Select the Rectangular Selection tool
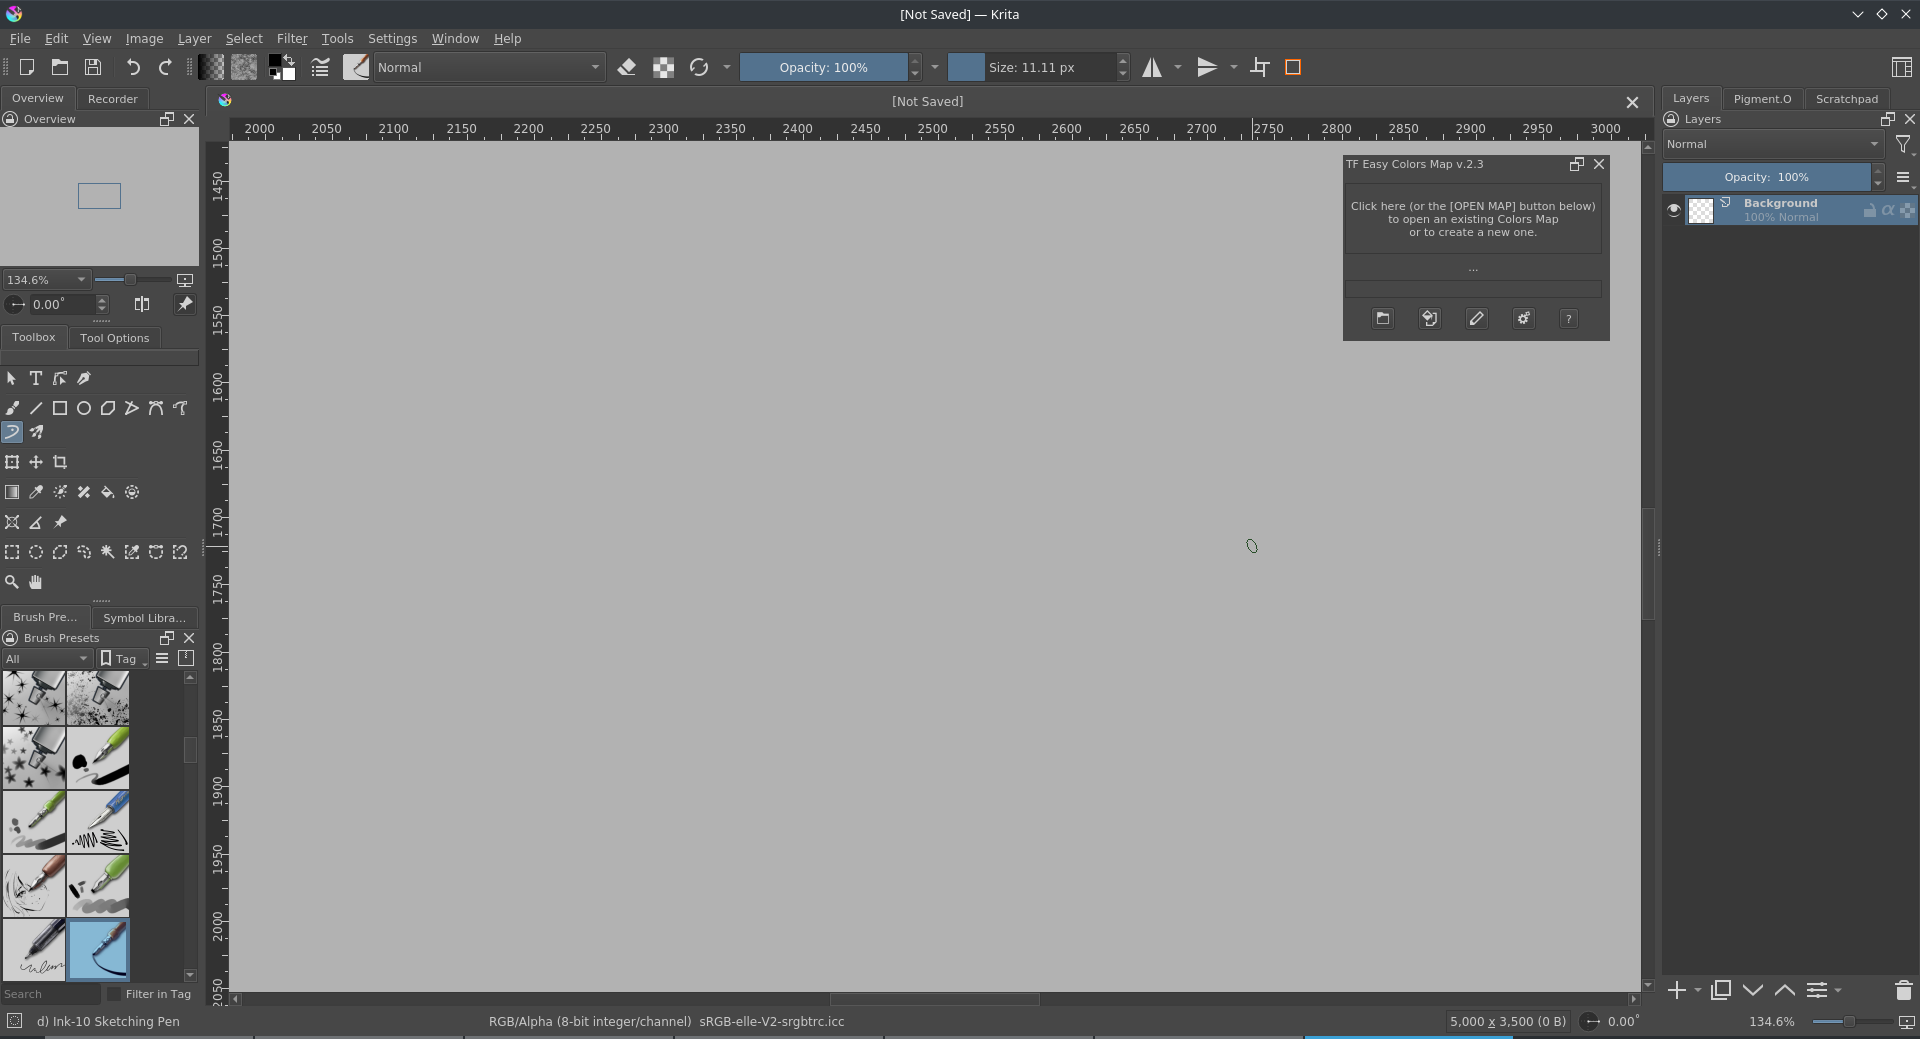The image size is (1920, 1039). click(12, 552)
